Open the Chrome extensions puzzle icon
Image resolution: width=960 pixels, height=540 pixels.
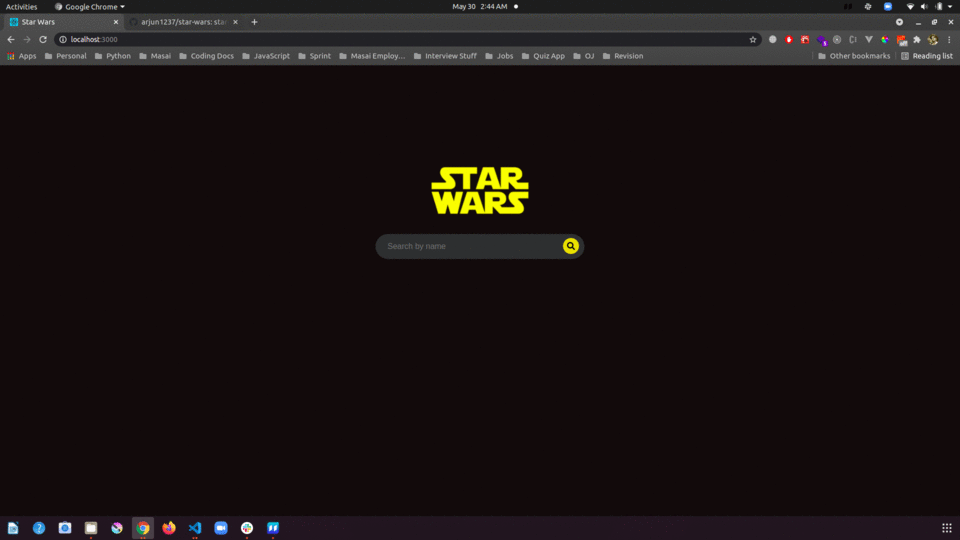pos(917,39)
